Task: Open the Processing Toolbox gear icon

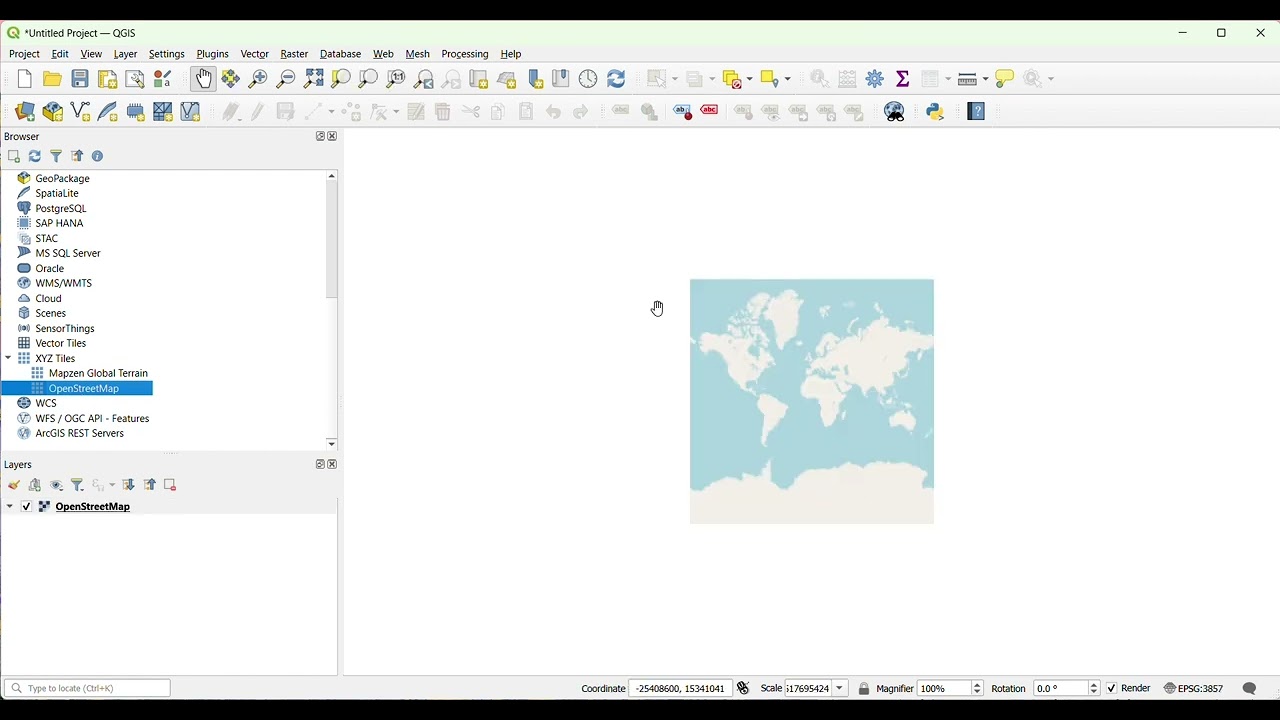Action: pyautogui.click(x=876, y=79)
